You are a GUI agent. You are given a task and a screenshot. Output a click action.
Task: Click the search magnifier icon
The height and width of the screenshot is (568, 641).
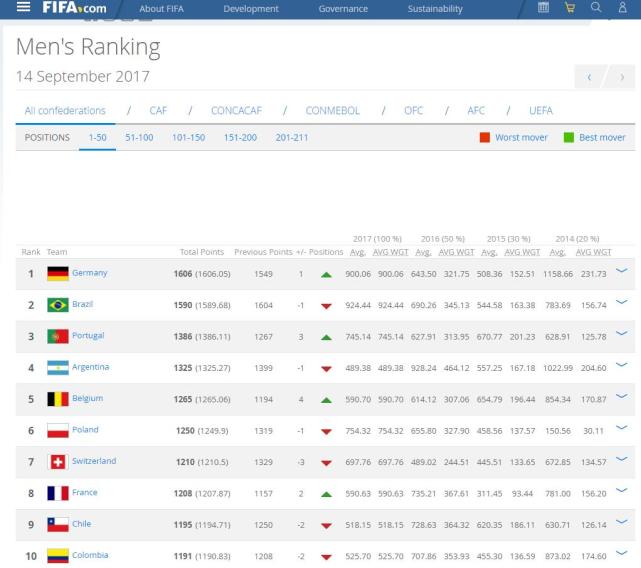pyautogui.click(x=596, y=7)
